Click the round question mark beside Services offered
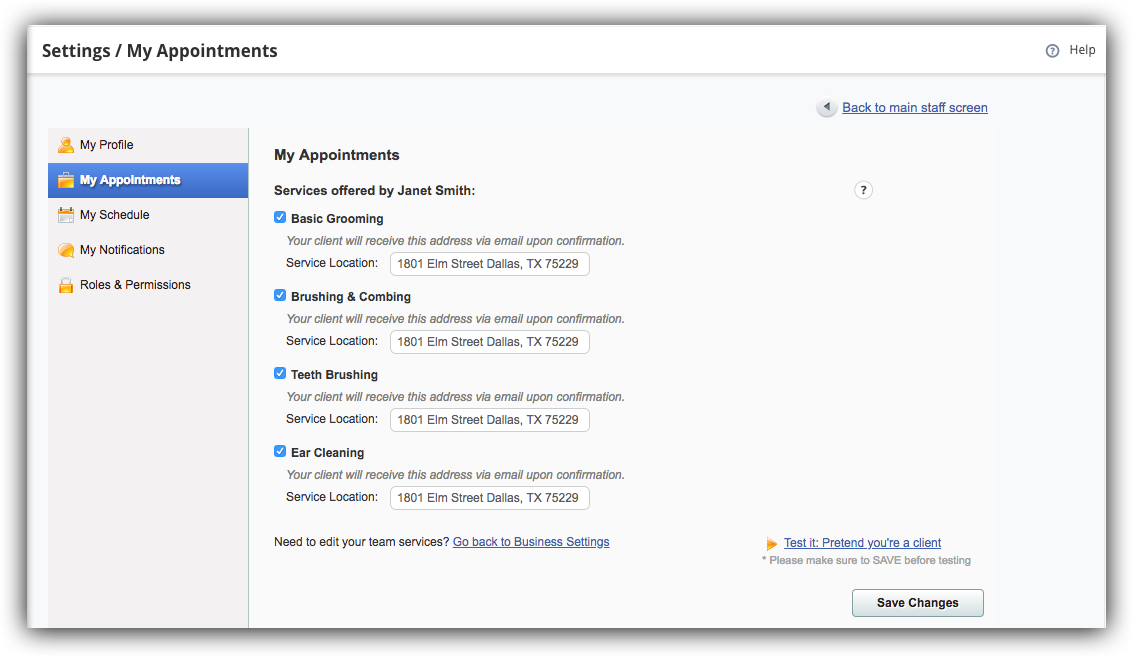This screenshot has height=657, width=1133. pyautogui.click(x=863, y=190)
